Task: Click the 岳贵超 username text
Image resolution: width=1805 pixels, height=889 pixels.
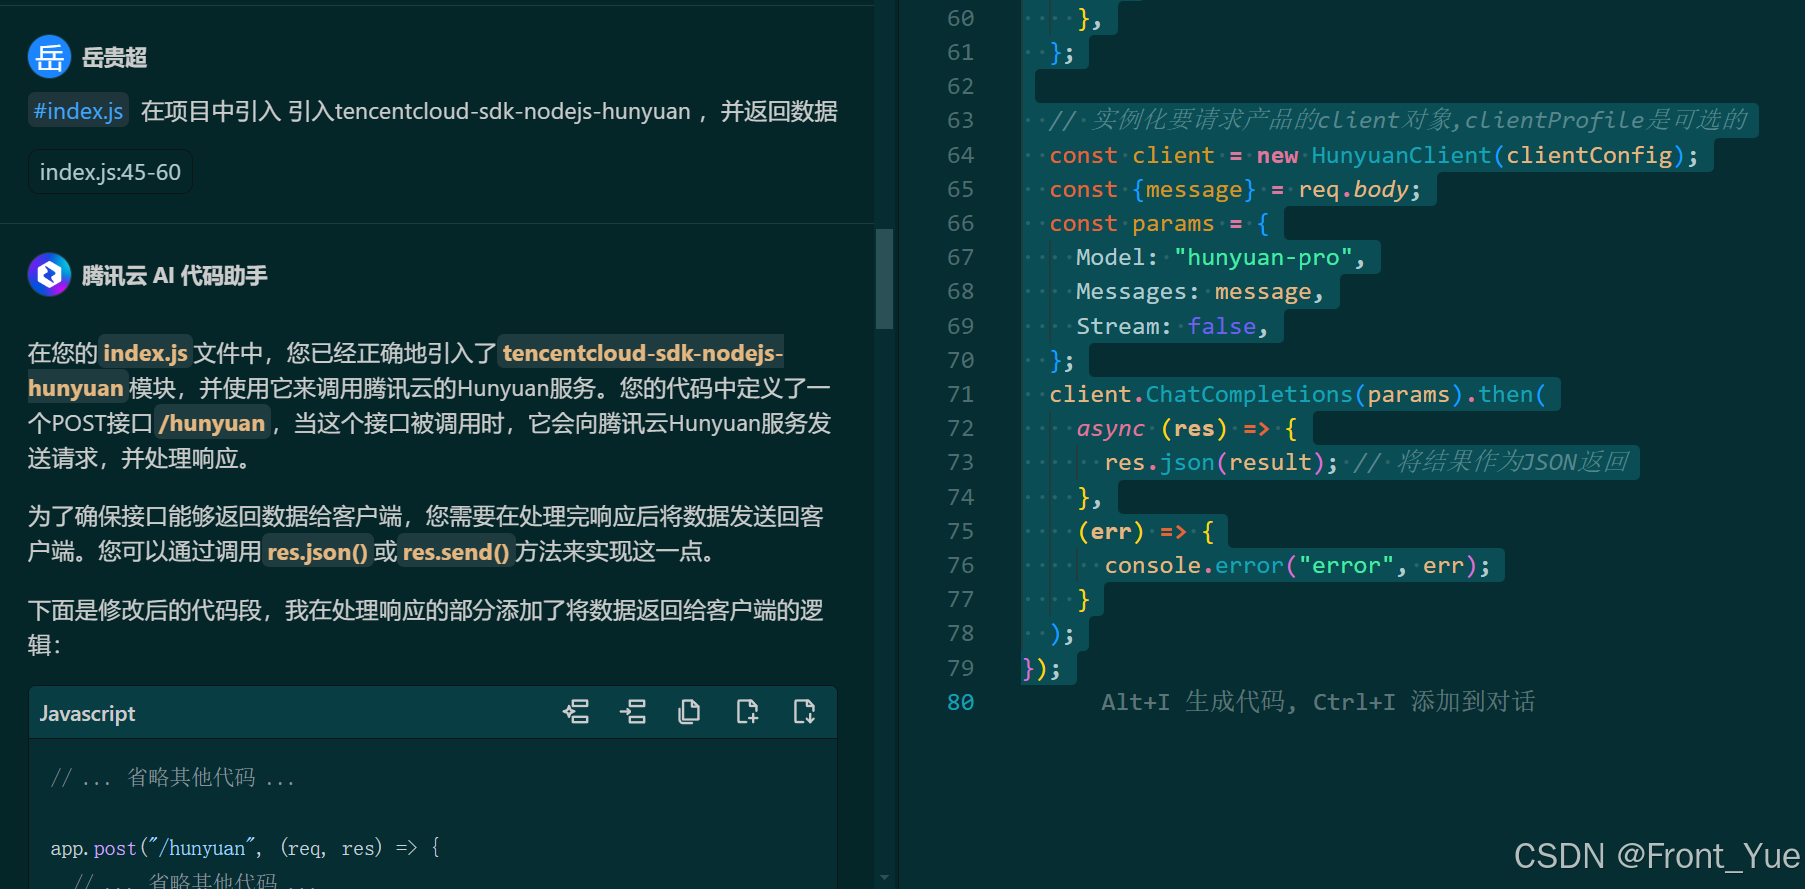Action: tap(114, 58)
